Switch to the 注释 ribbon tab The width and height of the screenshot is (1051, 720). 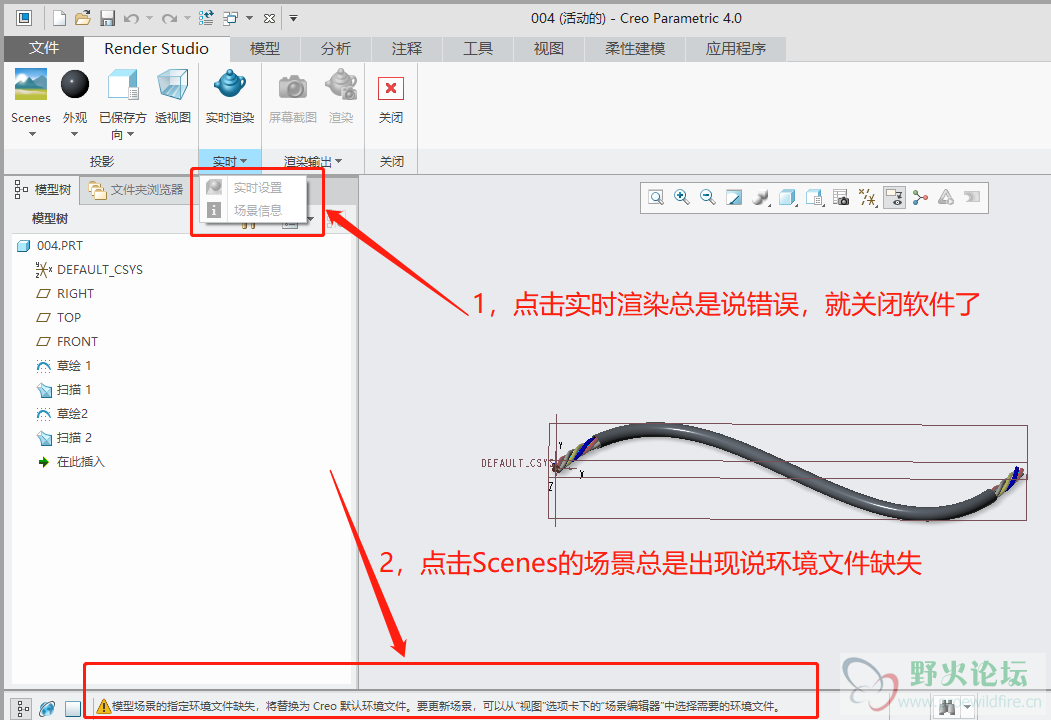point(407,48)
